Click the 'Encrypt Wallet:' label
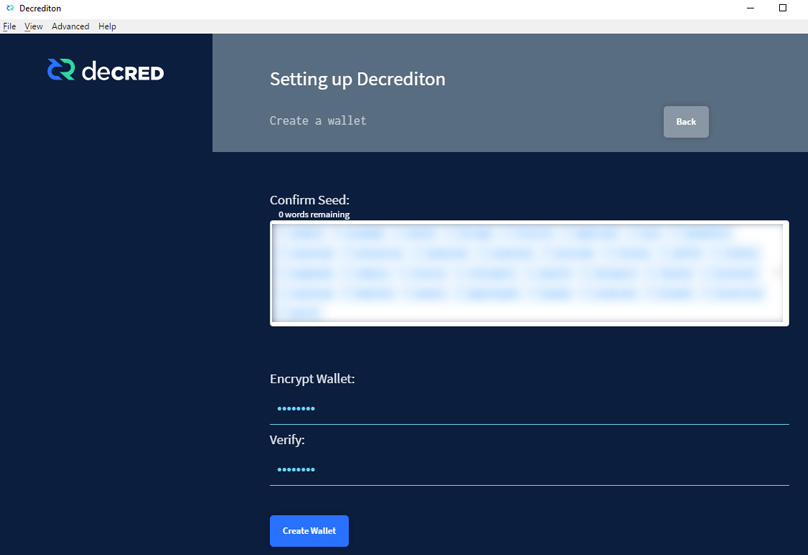The height and width of the screenshot is (555, 808). click(312, 379)
